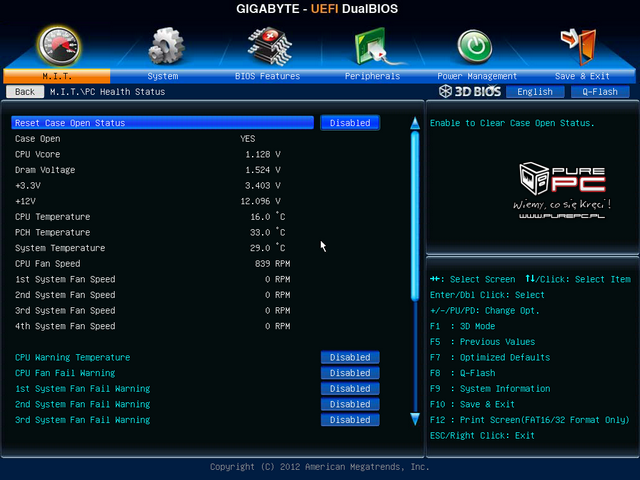Click the +3.3V voltage label
This screenshot has height=480, width=640.
pyautogui.click(x=28, y=185)
